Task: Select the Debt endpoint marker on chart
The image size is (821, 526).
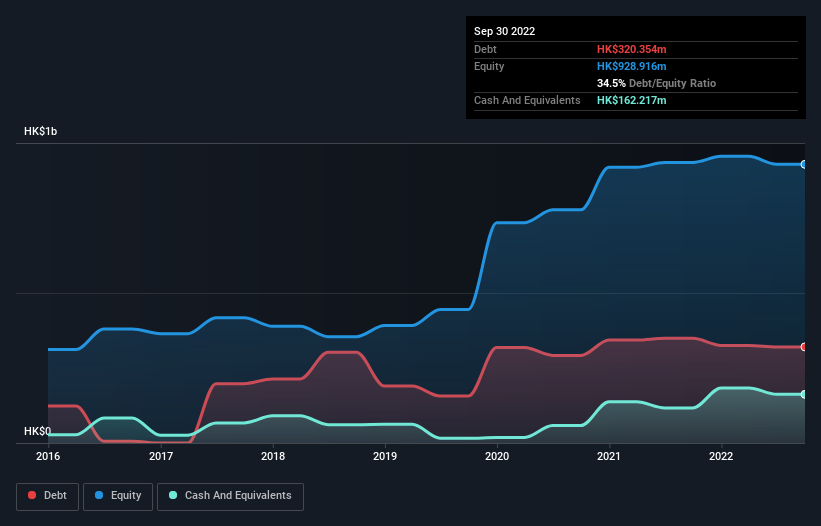Action: [x=804, y=347]
